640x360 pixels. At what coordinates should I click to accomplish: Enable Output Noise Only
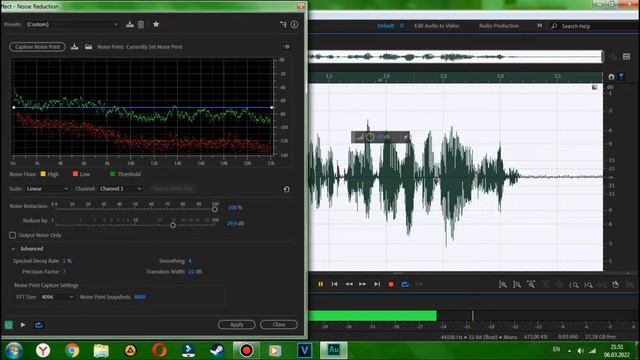pyautogui.click(x=13, y=235)
